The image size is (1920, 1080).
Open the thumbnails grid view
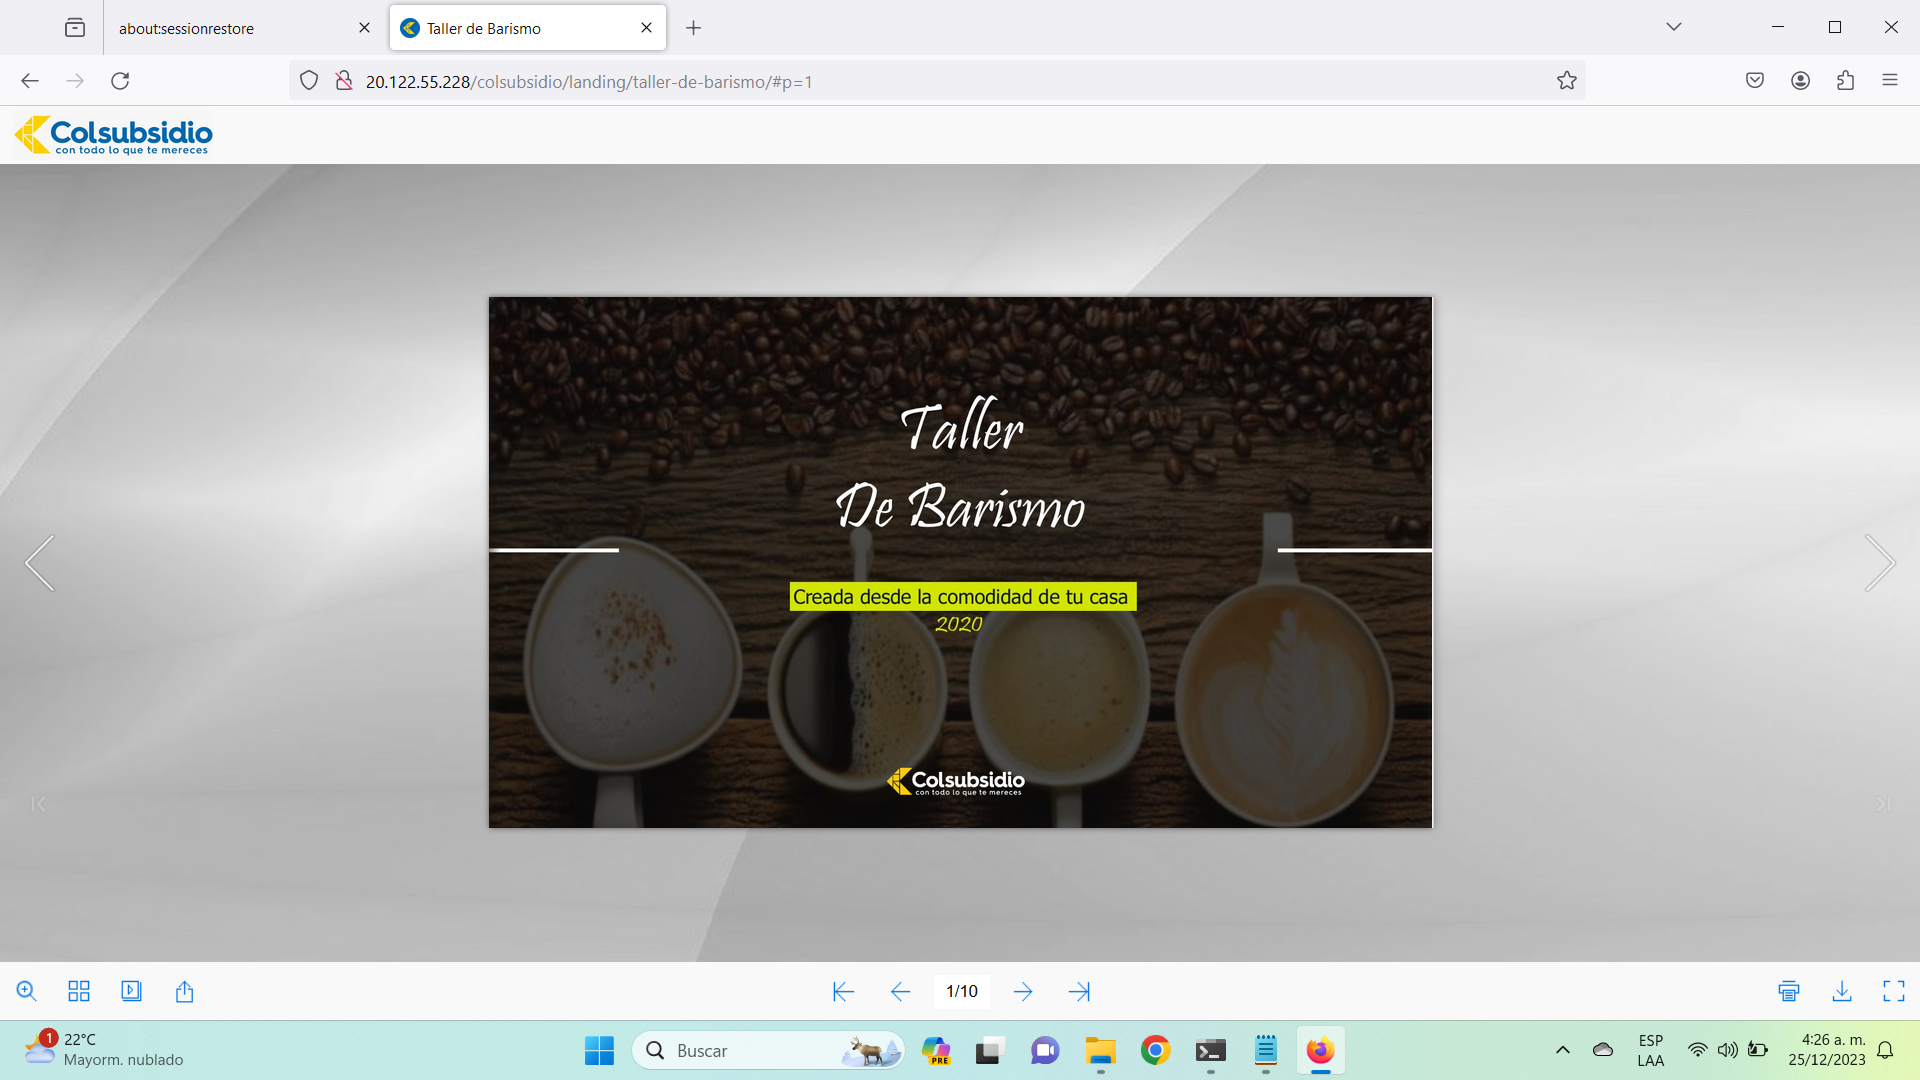click(79, 991)
